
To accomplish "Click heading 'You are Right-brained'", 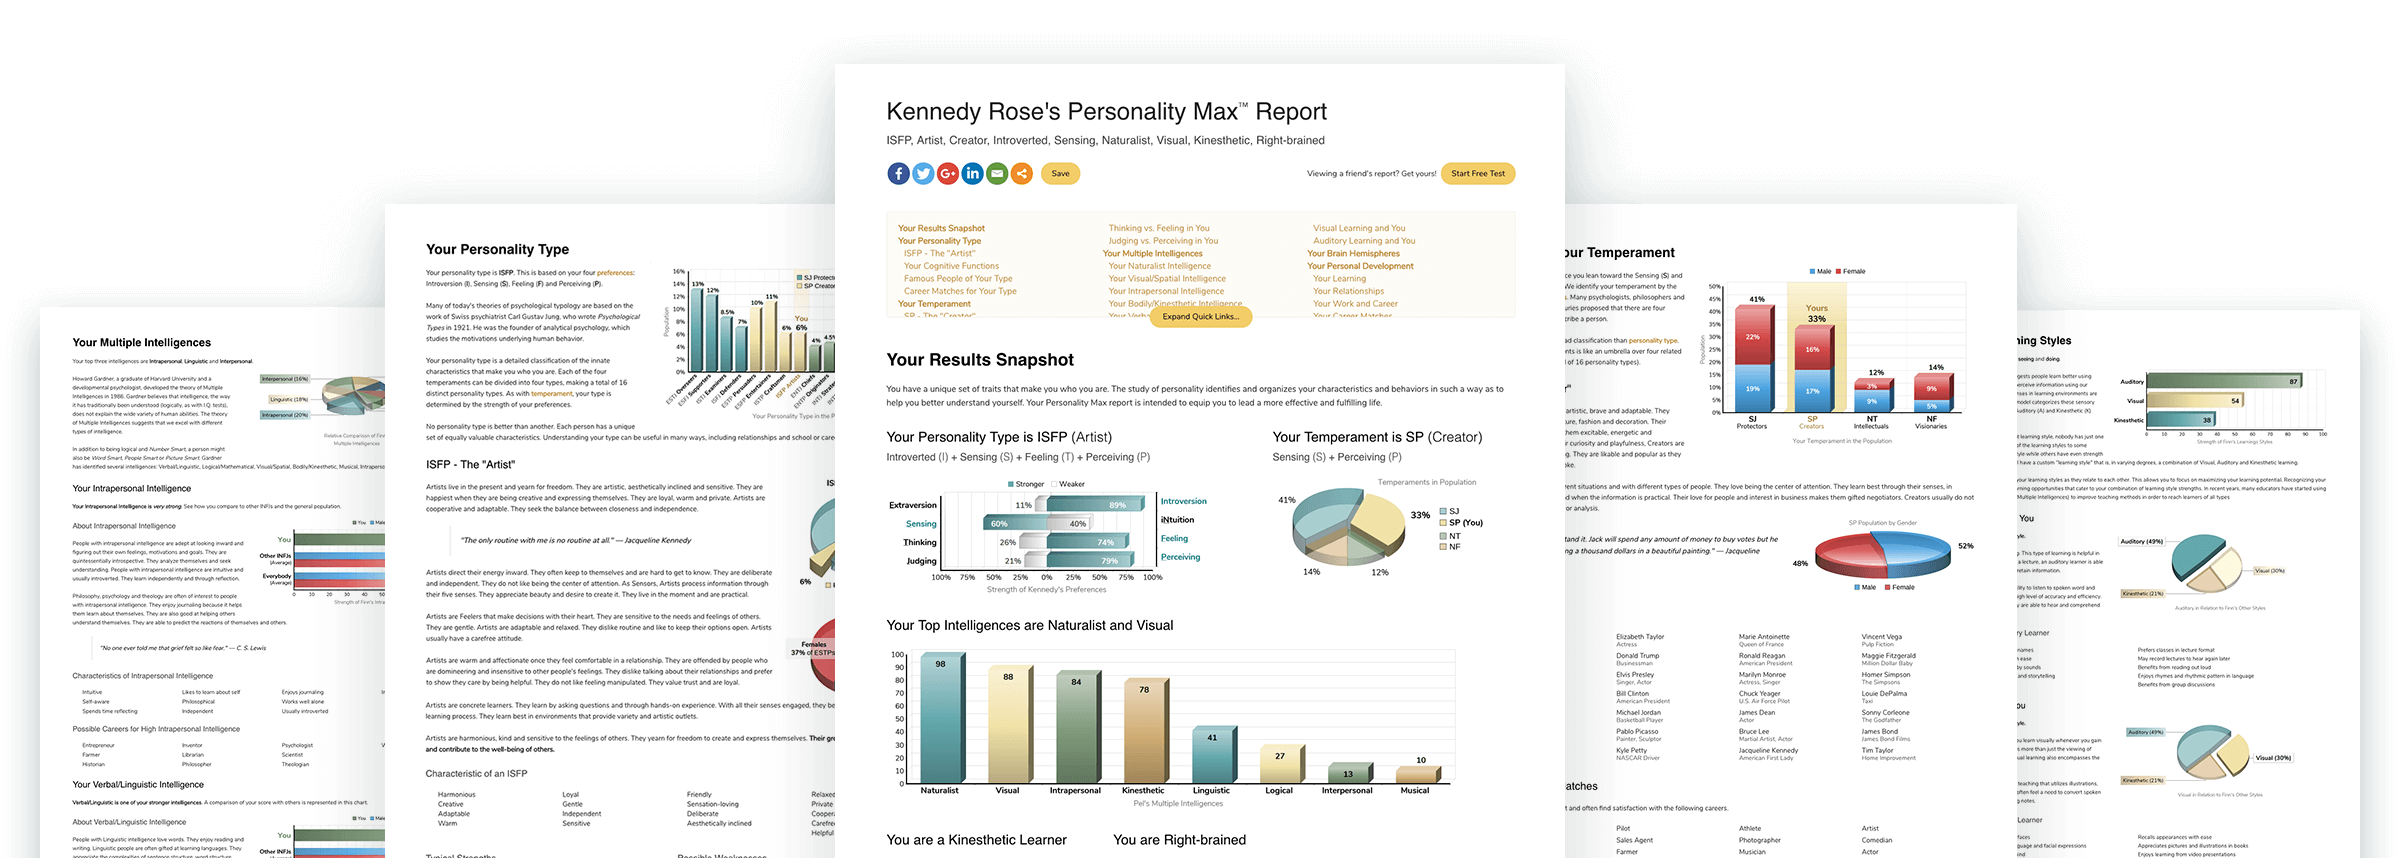I will (1179, 840).
